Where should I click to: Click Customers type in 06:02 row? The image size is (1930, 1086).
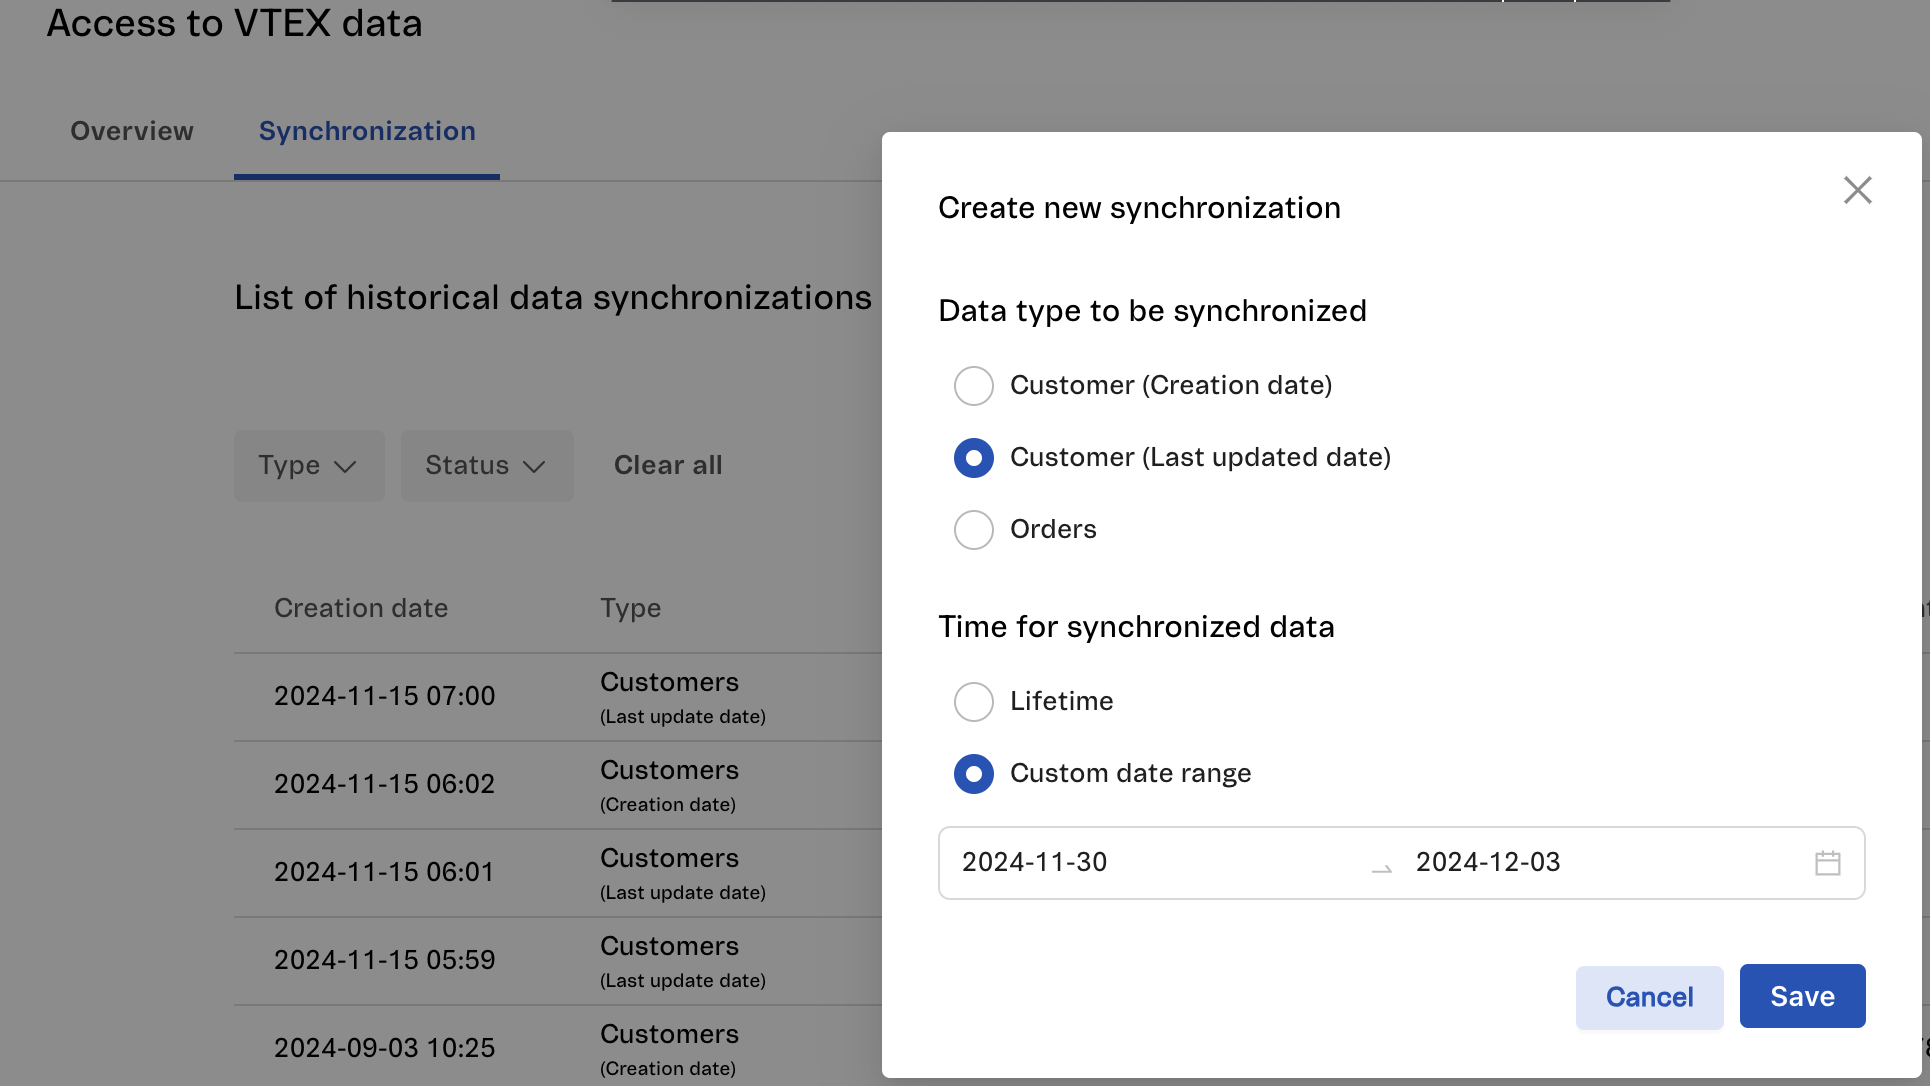(x=669, y=770)
